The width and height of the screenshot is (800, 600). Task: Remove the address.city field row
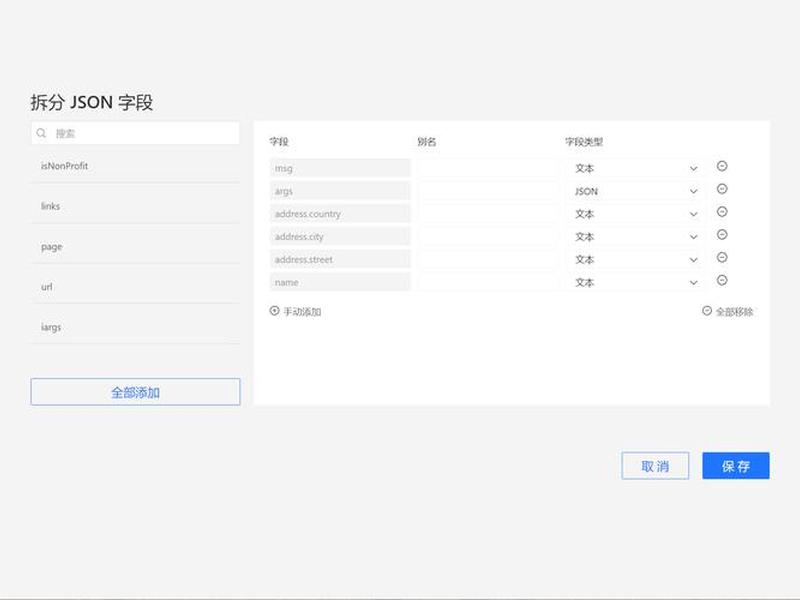point(722,235)
